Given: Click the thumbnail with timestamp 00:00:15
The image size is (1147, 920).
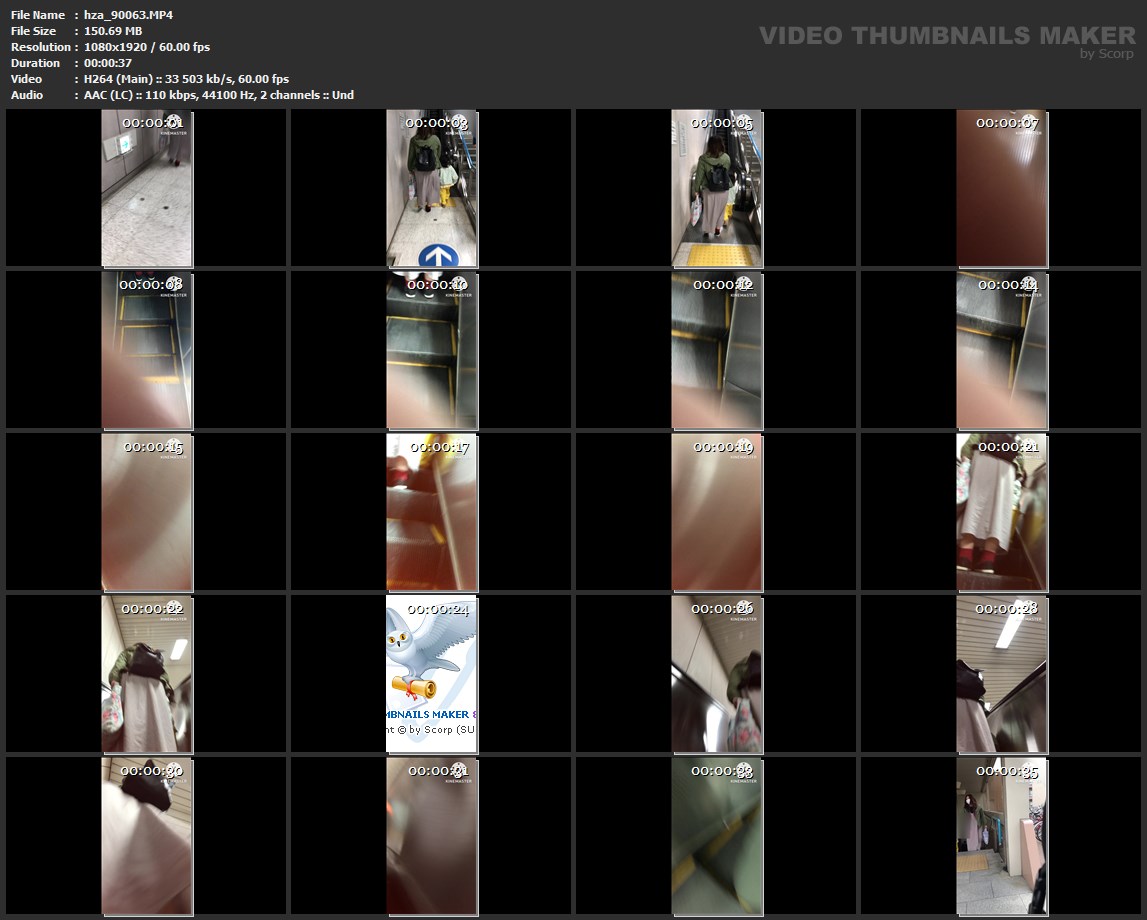Looking at the screenshot, I should [x=146, y=512].
